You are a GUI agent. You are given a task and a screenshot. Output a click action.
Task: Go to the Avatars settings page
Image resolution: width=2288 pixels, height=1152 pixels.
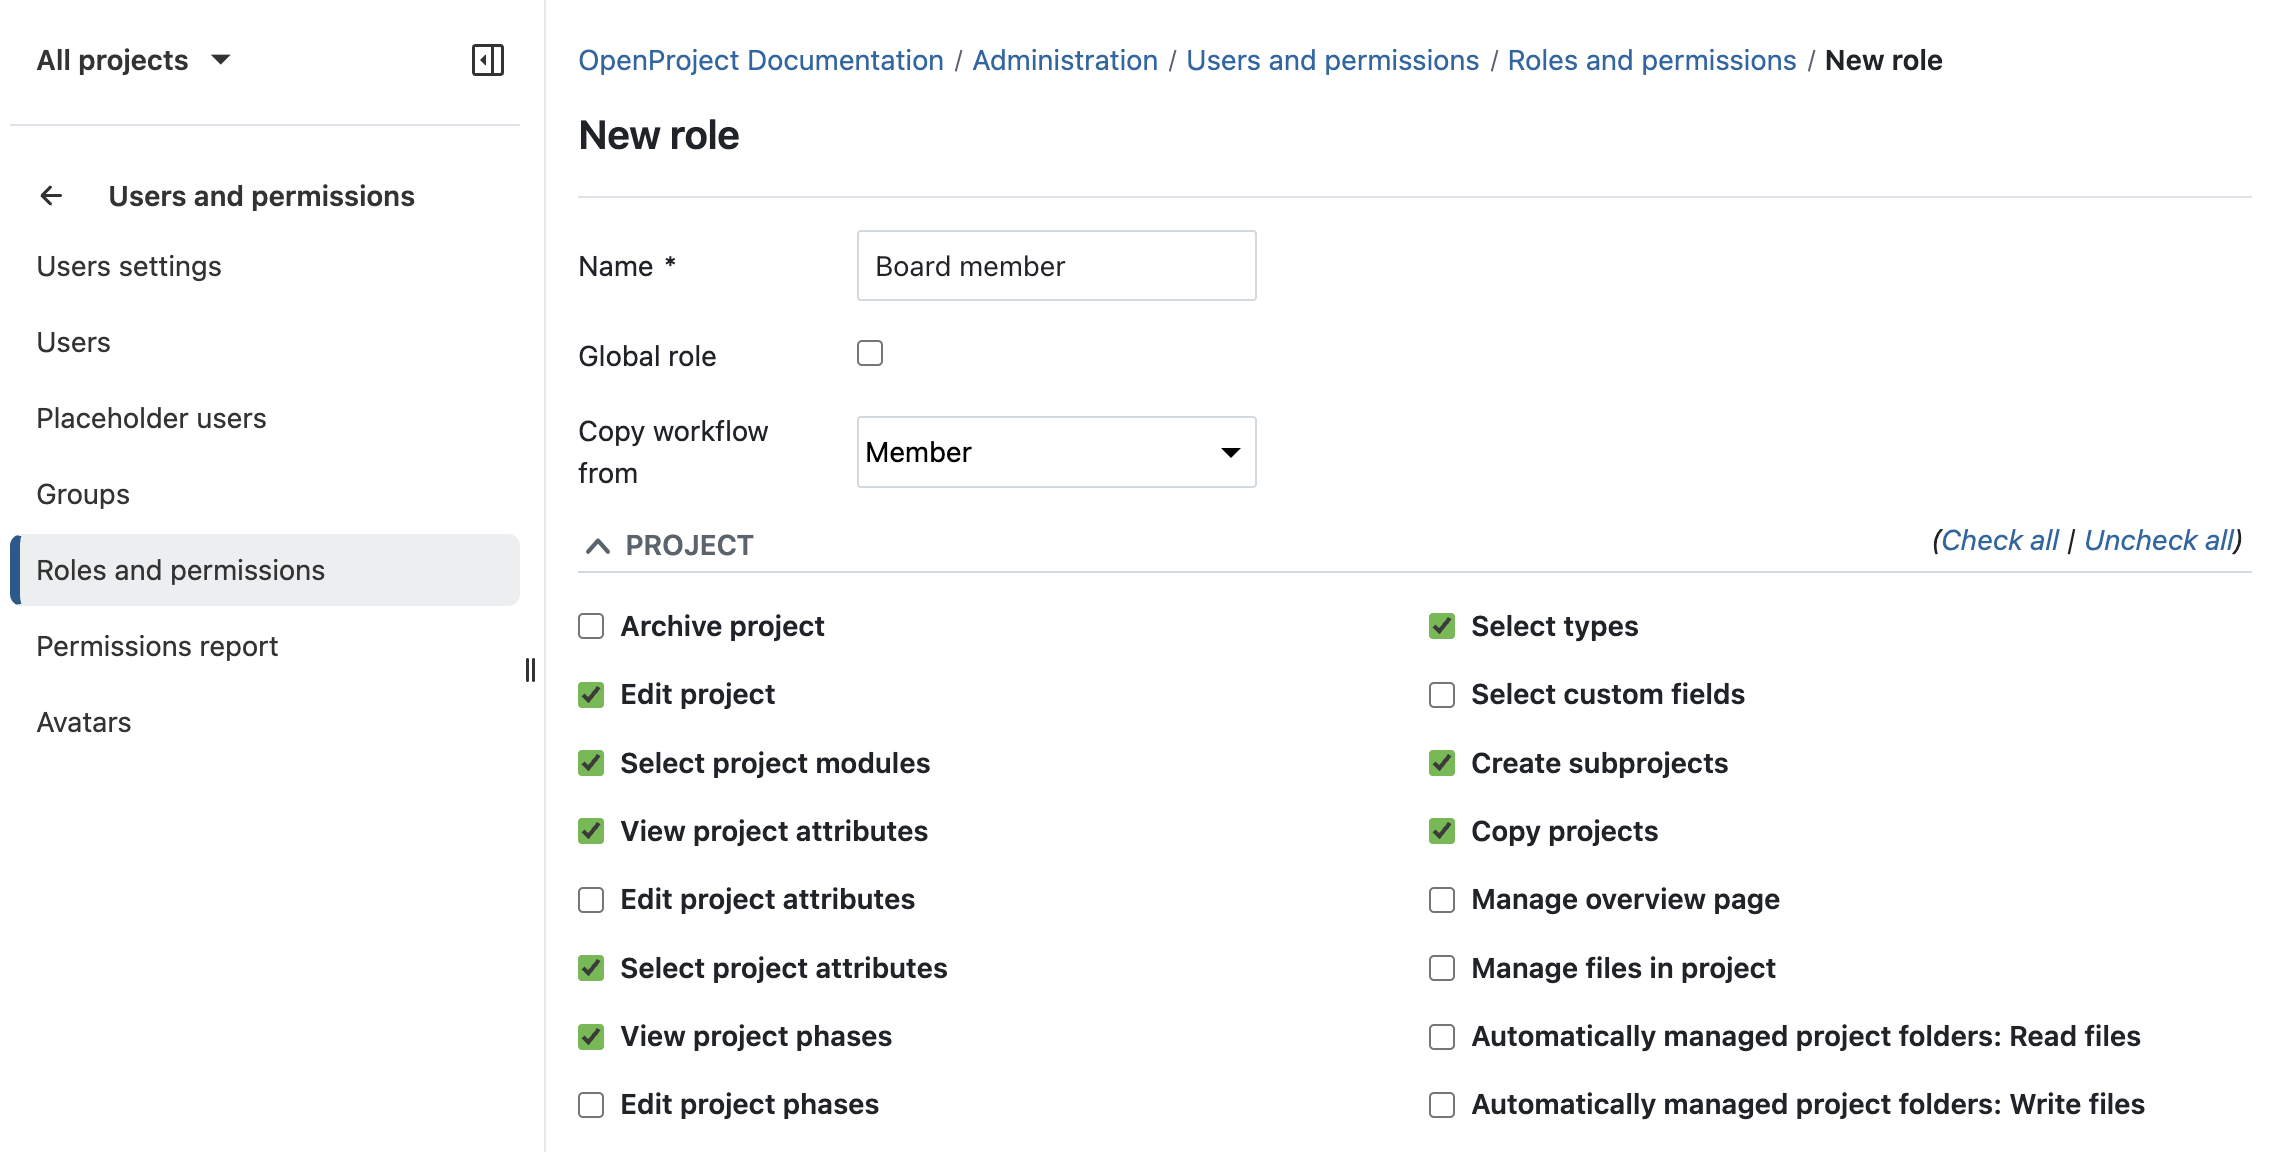pos(84,721)
